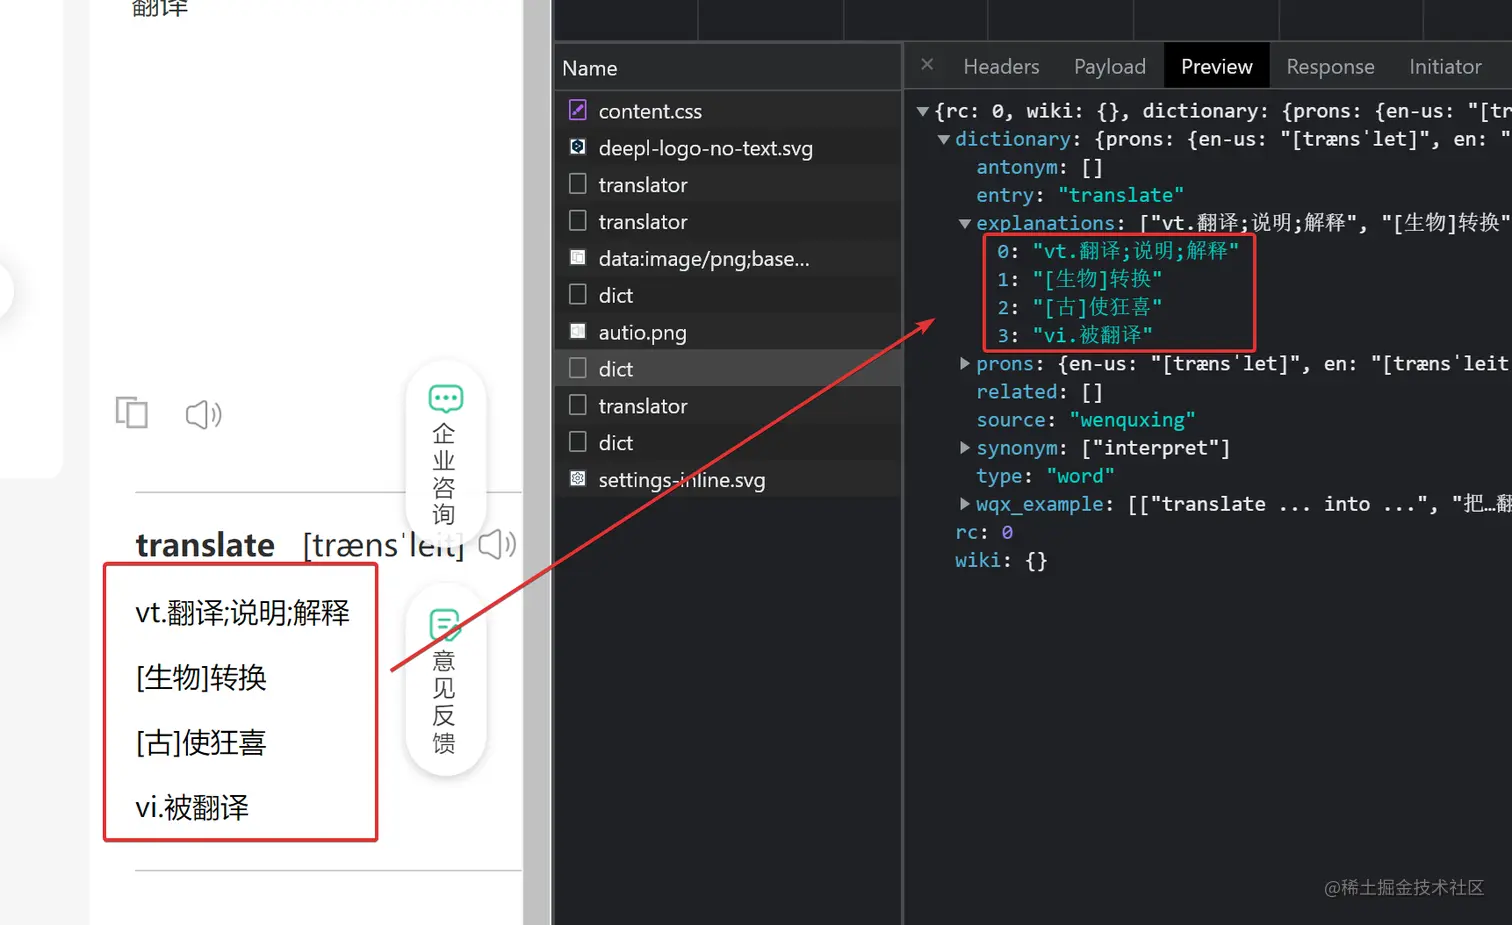Expand the synonym array
This screenshot has width=1512, height=925.
pos(965,448)
